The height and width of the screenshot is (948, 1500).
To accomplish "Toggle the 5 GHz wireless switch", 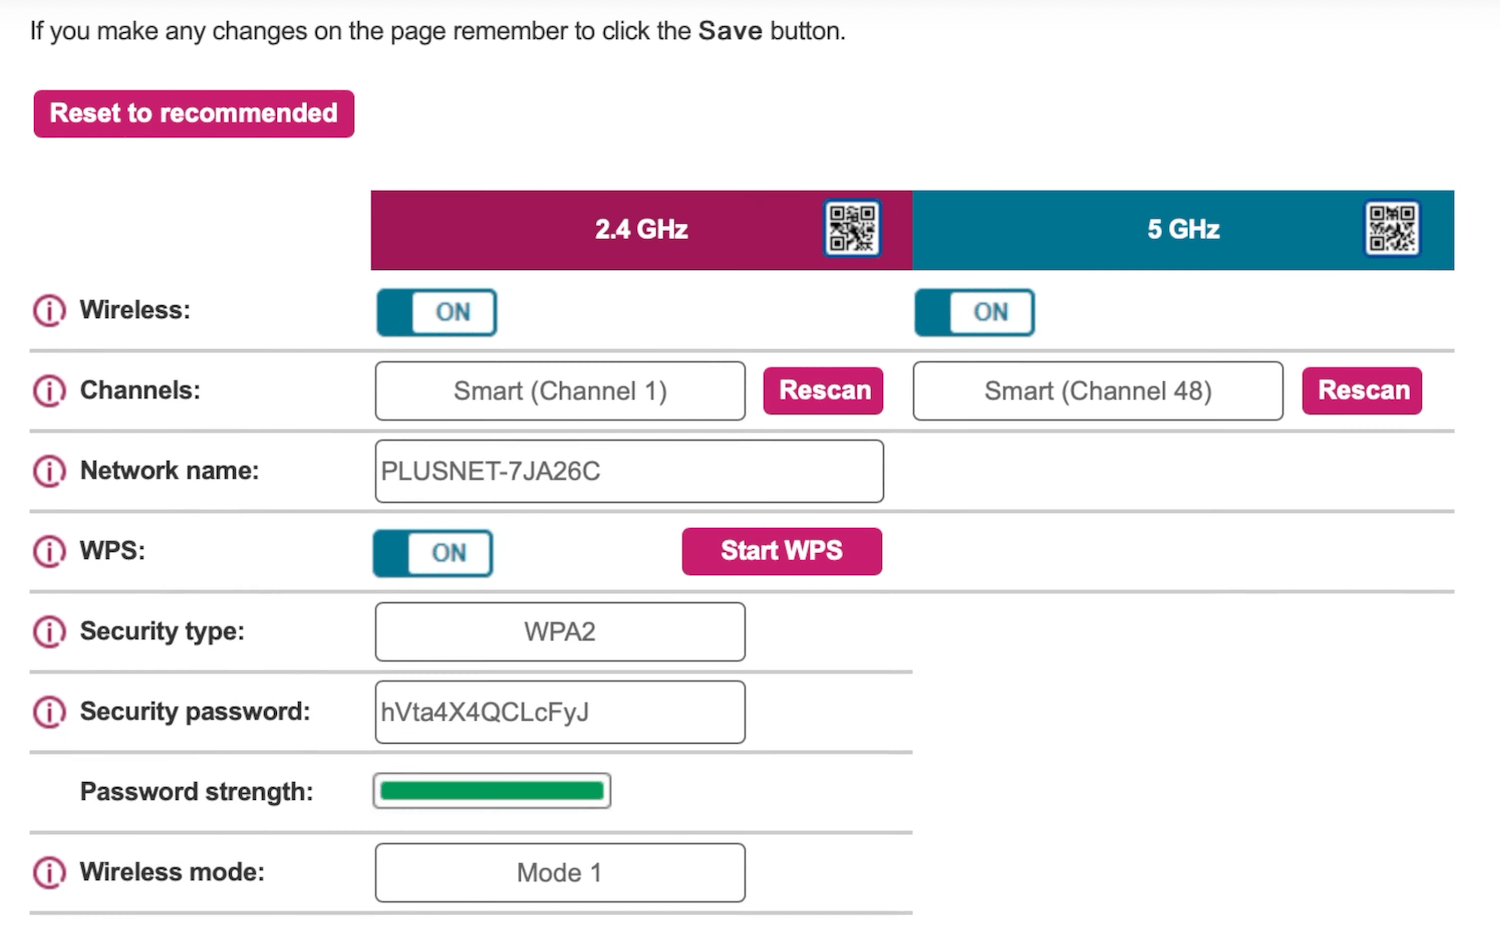I will tap(975, 312).
